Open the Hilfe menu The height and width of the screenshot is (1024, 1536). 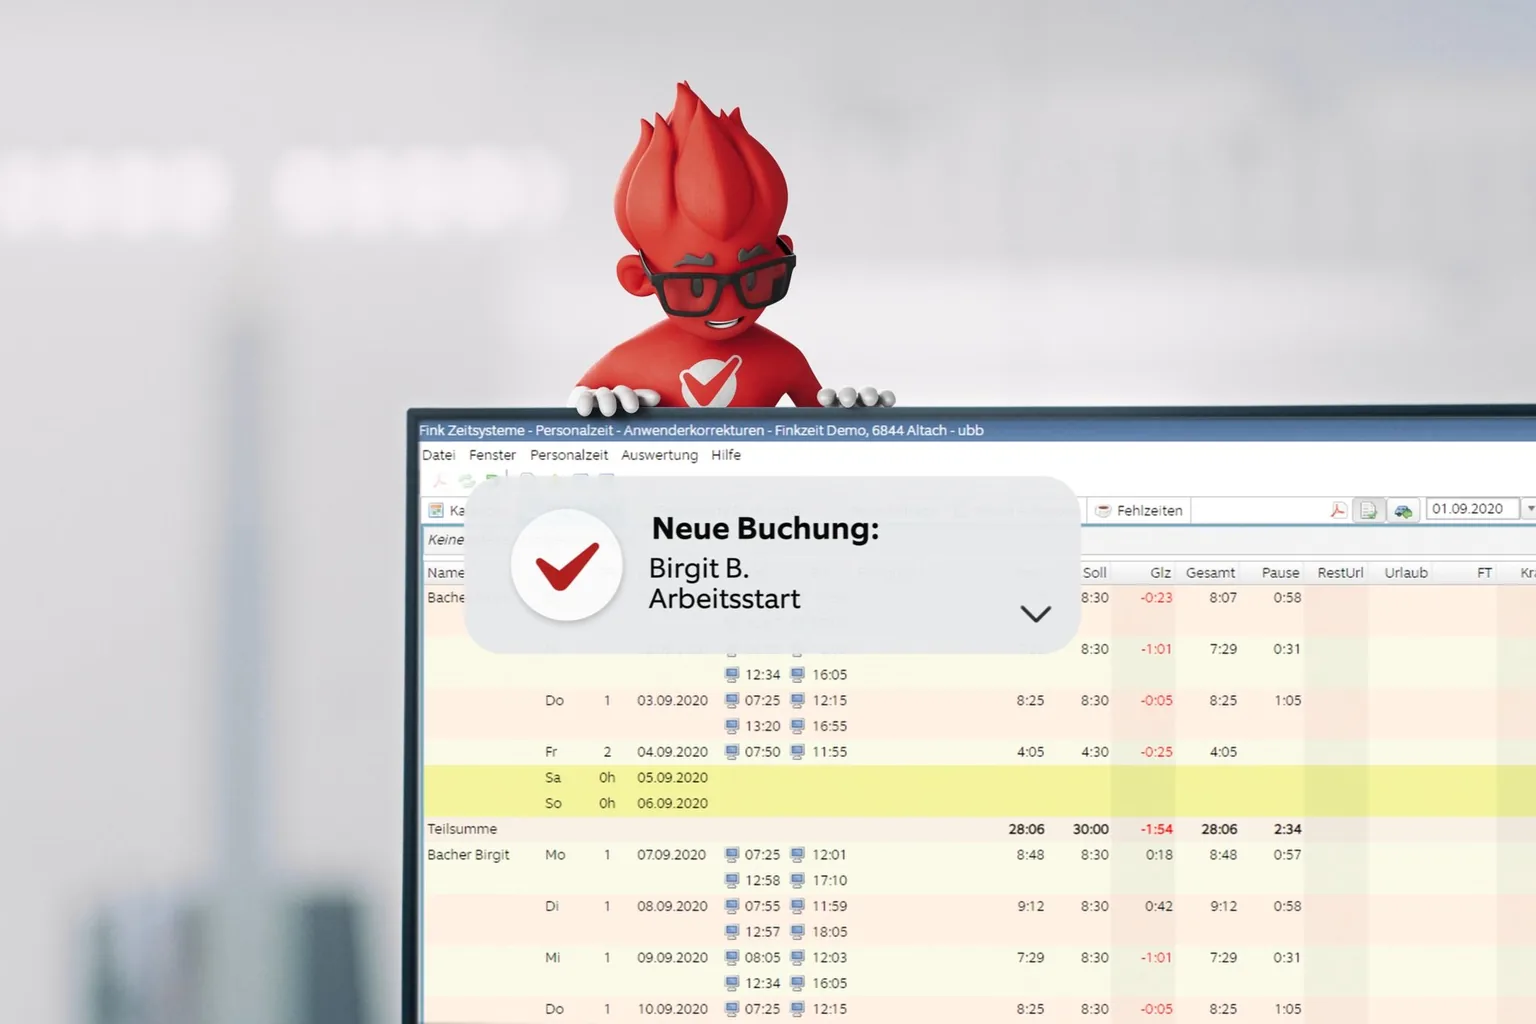[726, 455]
